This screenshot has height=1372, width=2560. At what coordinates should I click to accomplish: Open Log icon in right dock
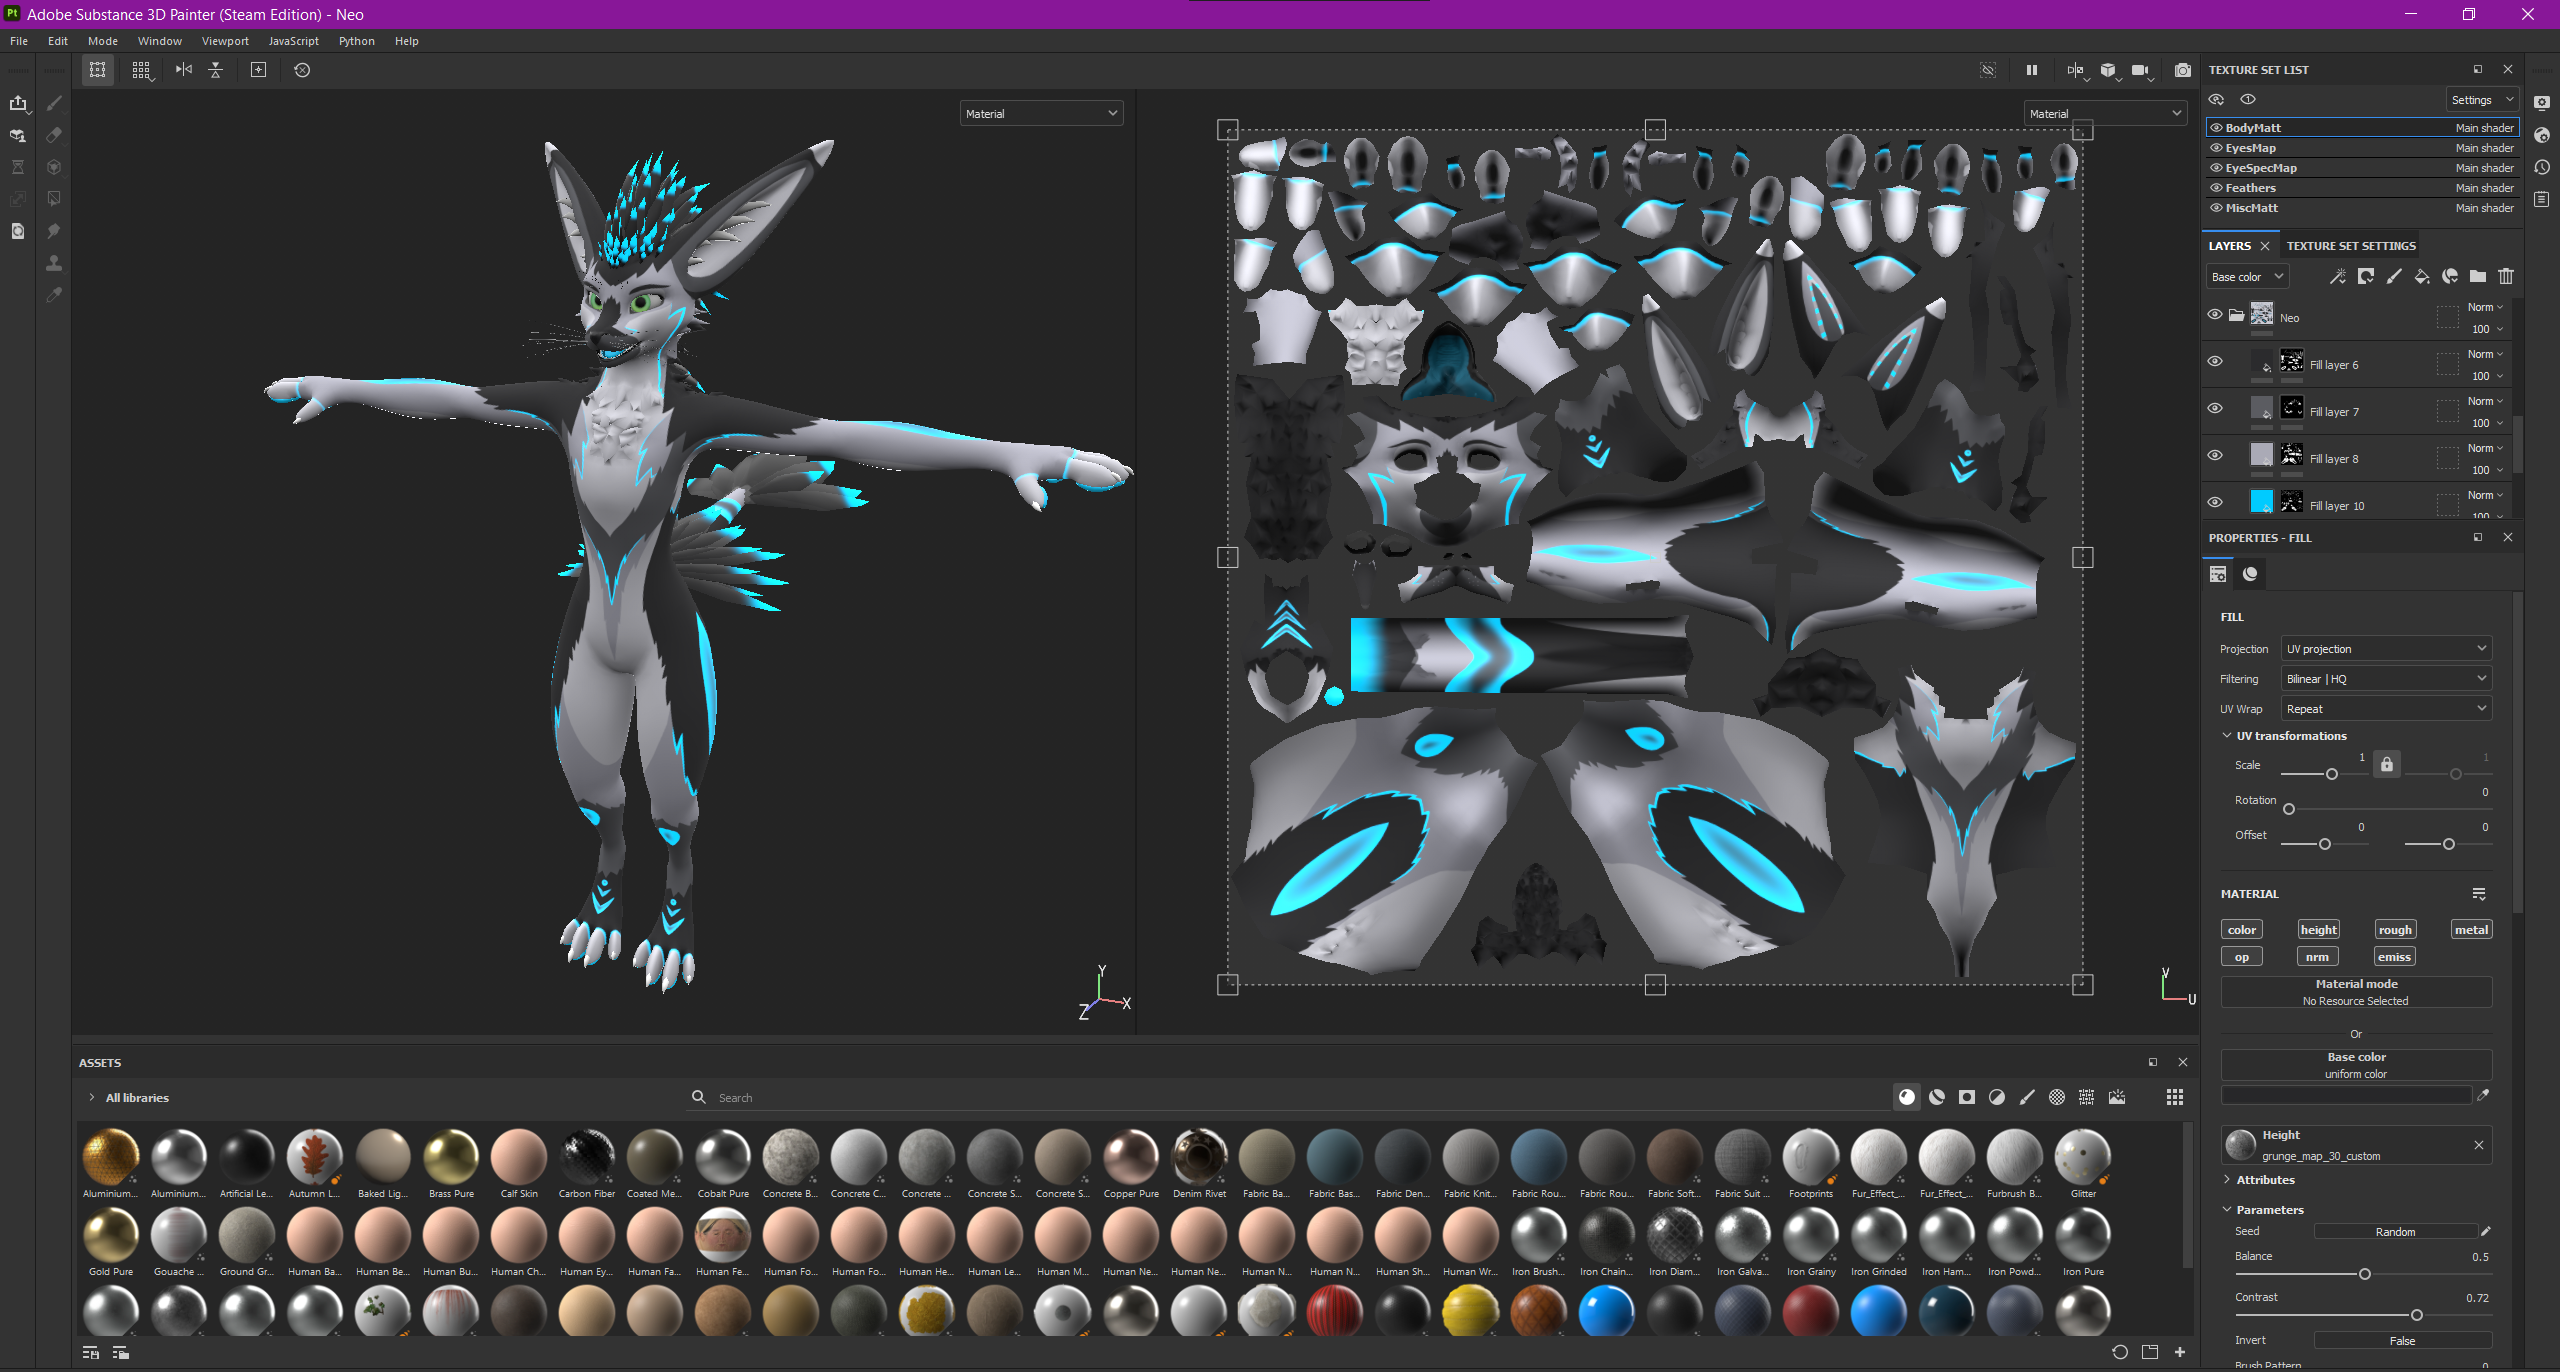click(2542, 199)
